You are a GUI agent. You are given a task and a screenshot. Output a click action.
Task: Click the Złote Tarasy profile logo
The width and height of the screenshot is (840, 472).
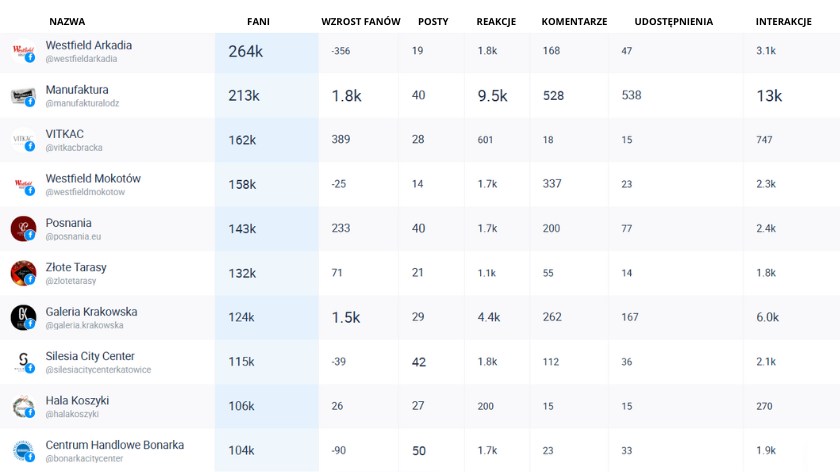pos(23,273)
